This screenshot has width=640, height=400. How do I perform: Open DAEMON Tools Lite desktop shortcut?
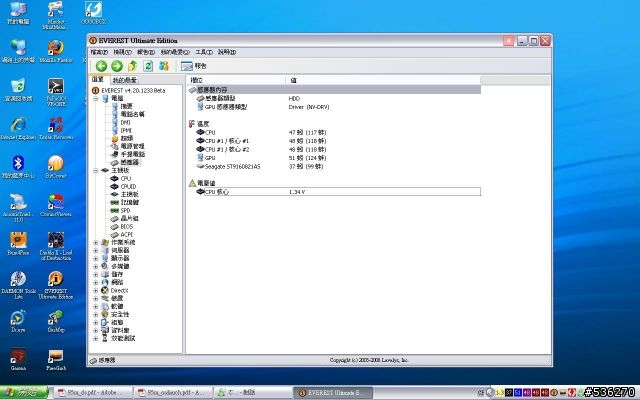pos(18,285)
